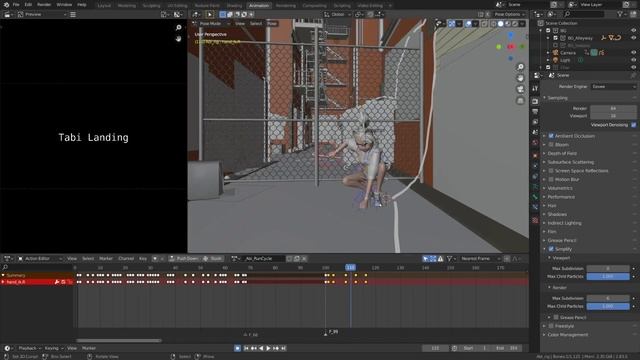This screenshot has height=360, width=640.
Task: Click the red X axis gizmo ball
Action: [511, 47]
